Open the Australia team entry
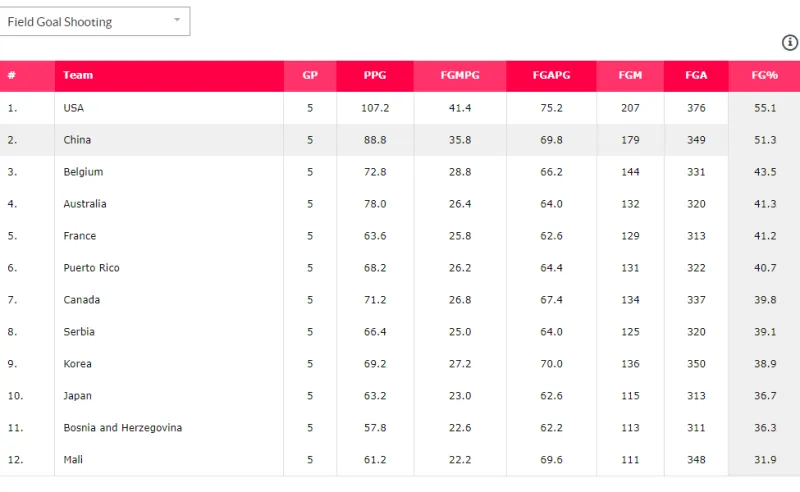Screen dimensions: 800x492 (x=85, y=204)
